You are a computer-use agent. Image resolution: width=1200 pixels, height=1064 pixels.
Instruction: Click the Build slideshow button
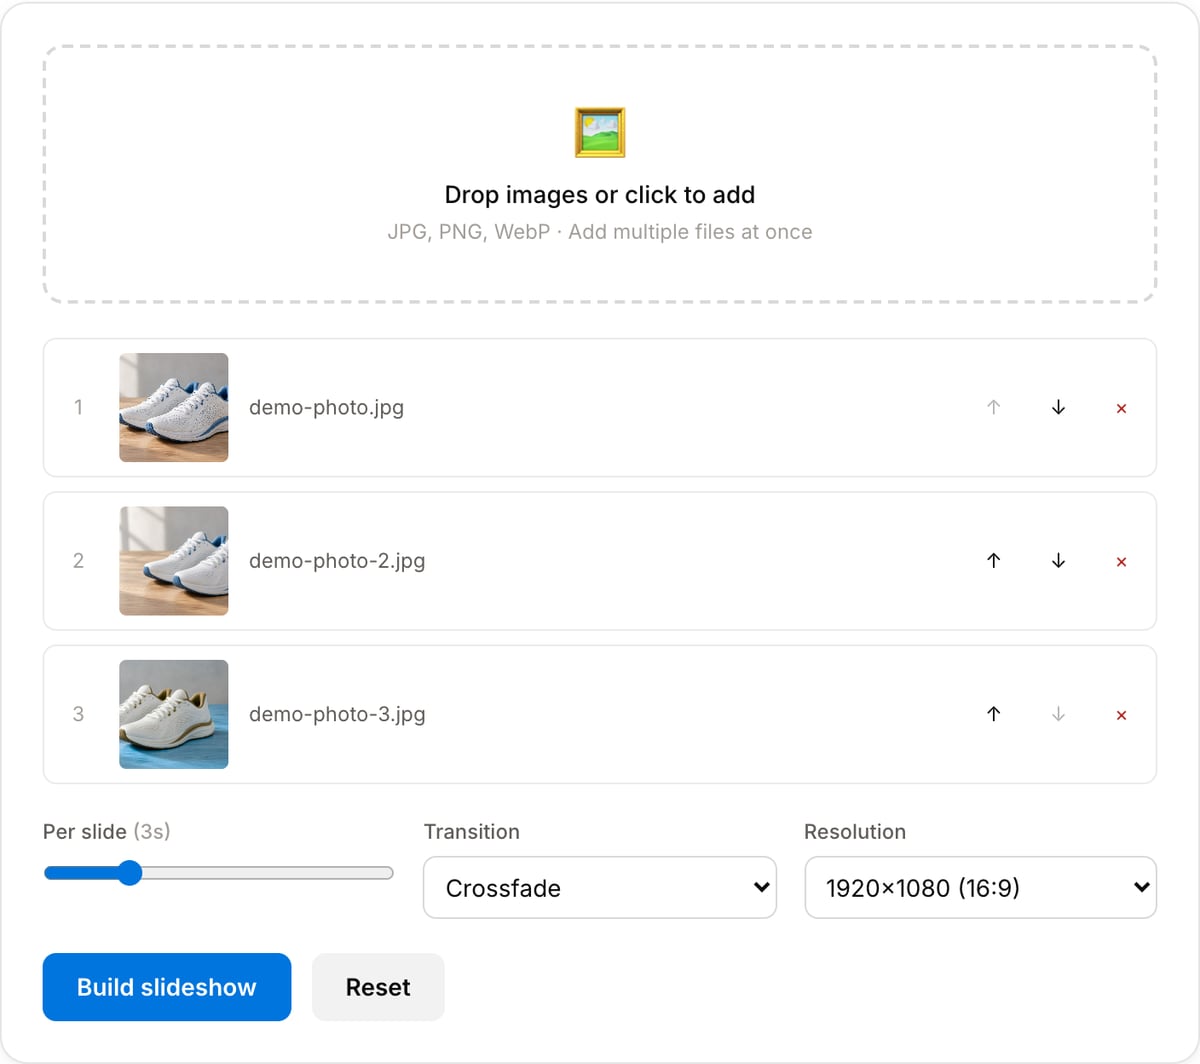tap(167, 987)
